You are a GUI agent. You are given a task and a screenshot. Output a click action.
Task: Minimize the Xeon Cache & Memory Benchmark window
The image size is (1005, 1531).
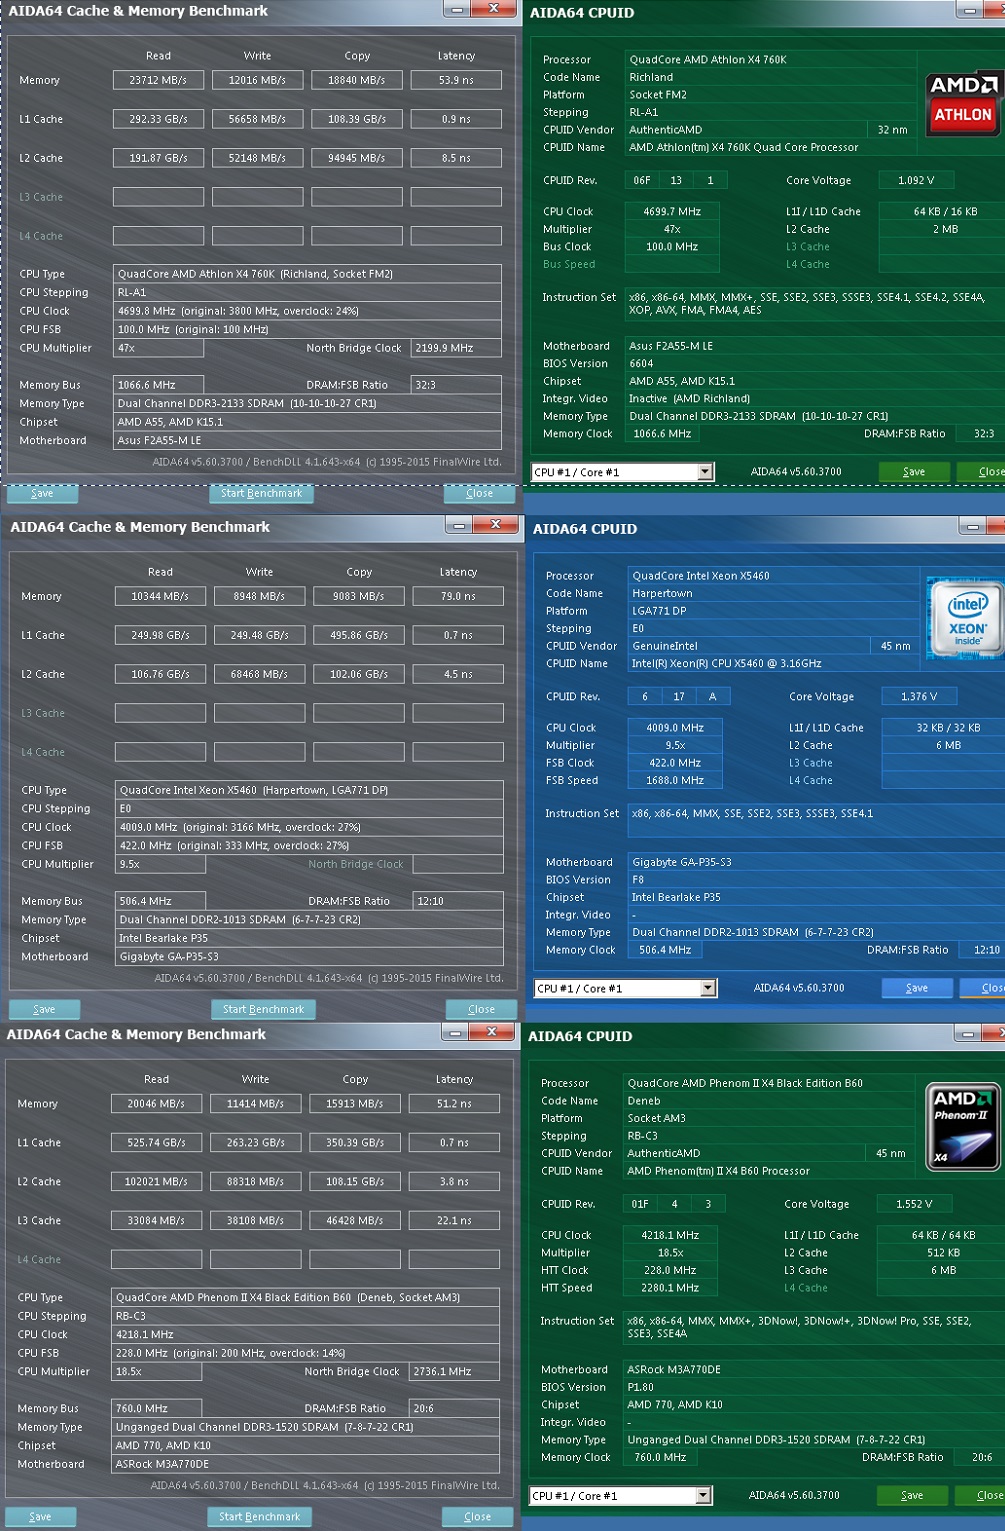coord(459,524)
